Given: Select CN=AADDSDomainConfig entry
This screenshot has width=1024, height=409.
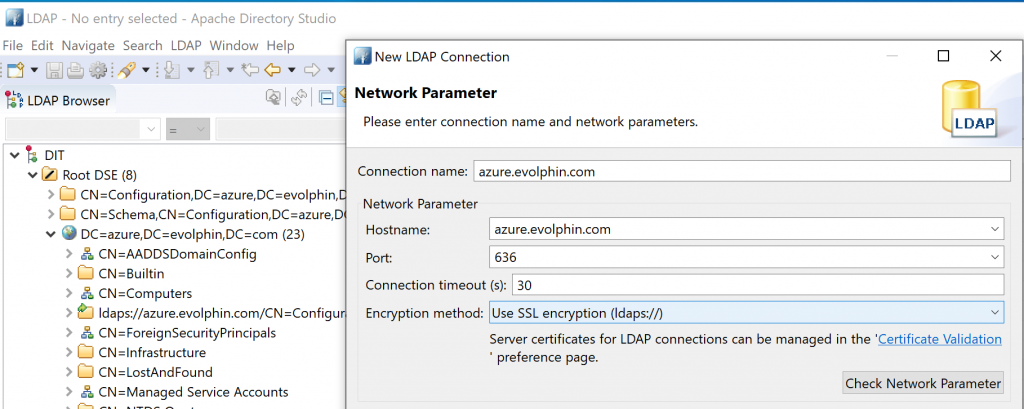Looking at the screenshot, I should [x=177, y=254].
